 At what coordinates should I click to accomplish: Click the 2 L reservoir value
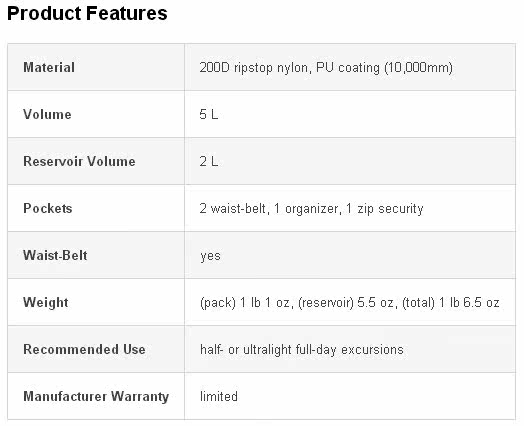(x=209, y=162)
